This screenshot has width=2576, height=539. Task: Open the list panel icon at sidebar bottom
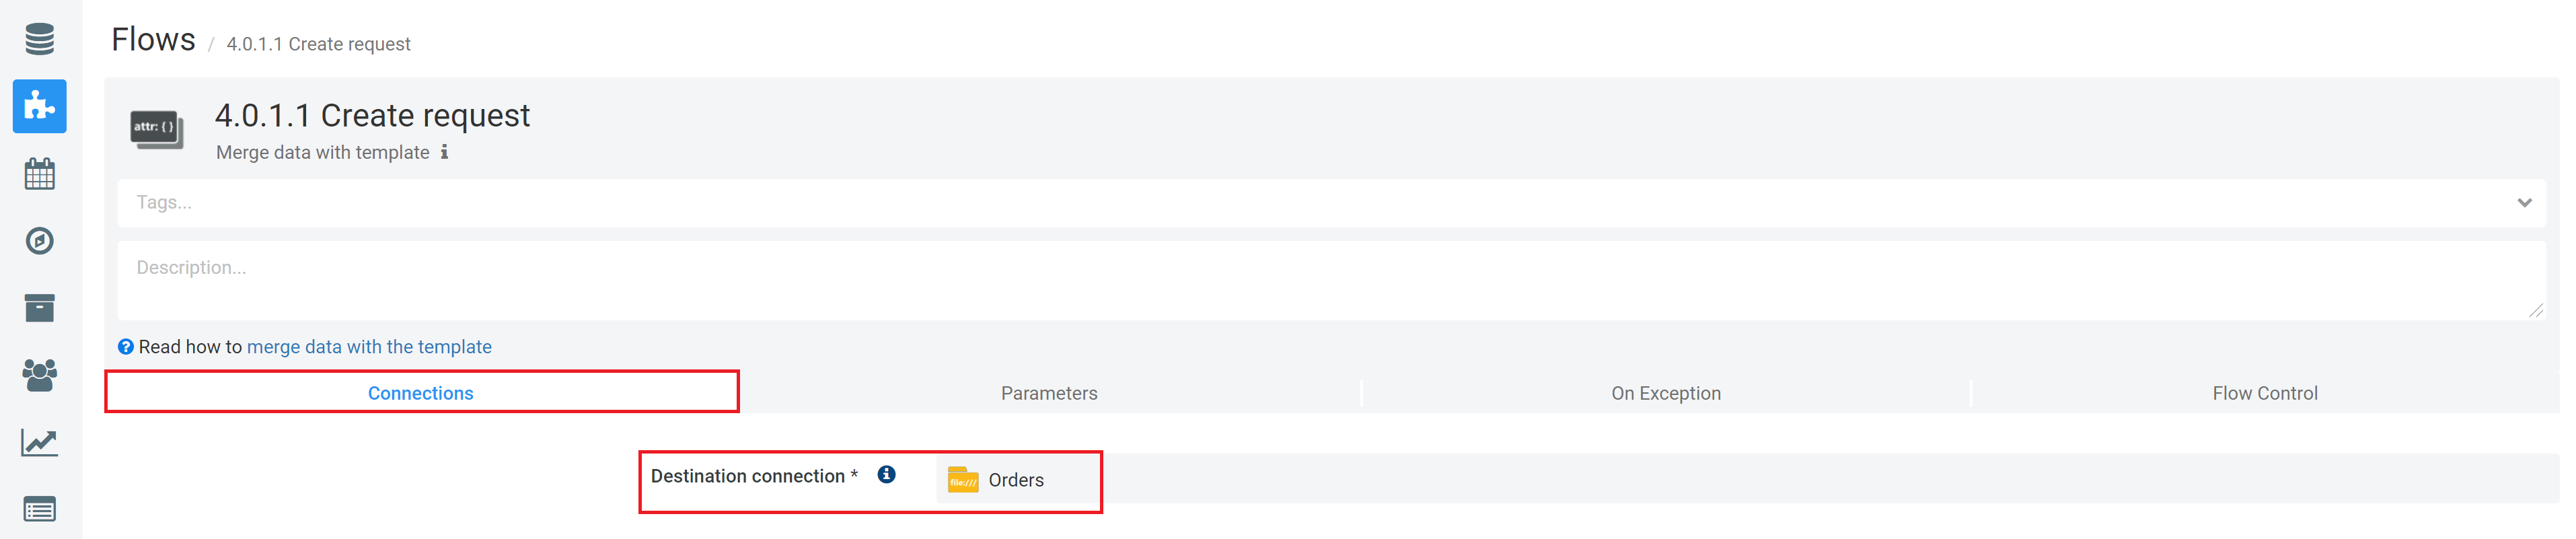coord(40,510)
